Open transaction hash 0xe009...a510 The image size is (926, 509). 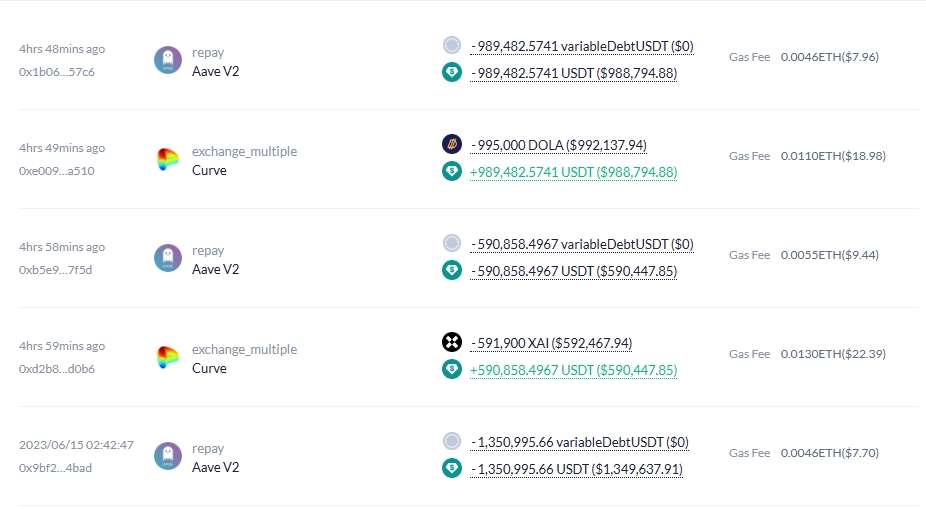57,171
